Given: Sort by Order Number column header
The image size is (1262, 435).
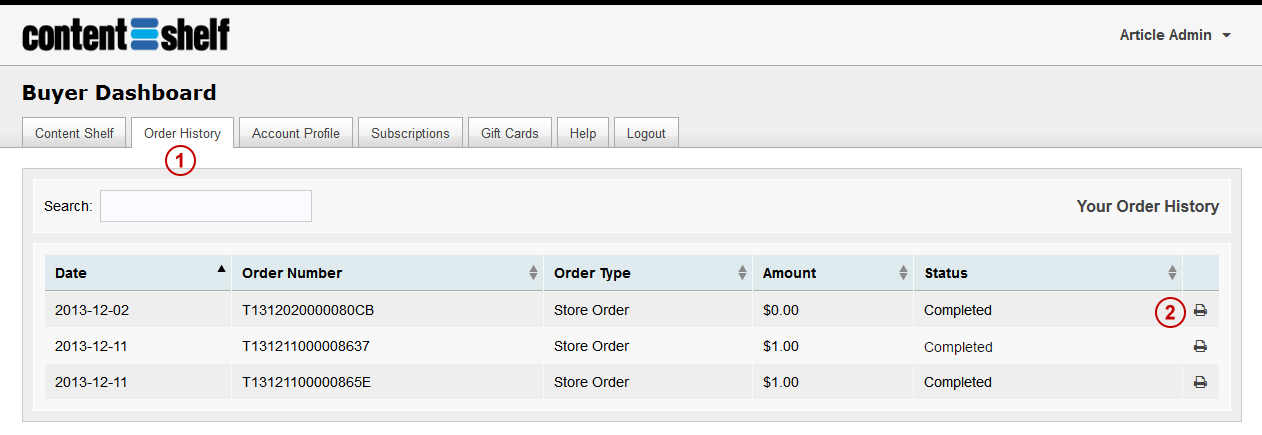Looking at the screenshot, I should point(387,273).
